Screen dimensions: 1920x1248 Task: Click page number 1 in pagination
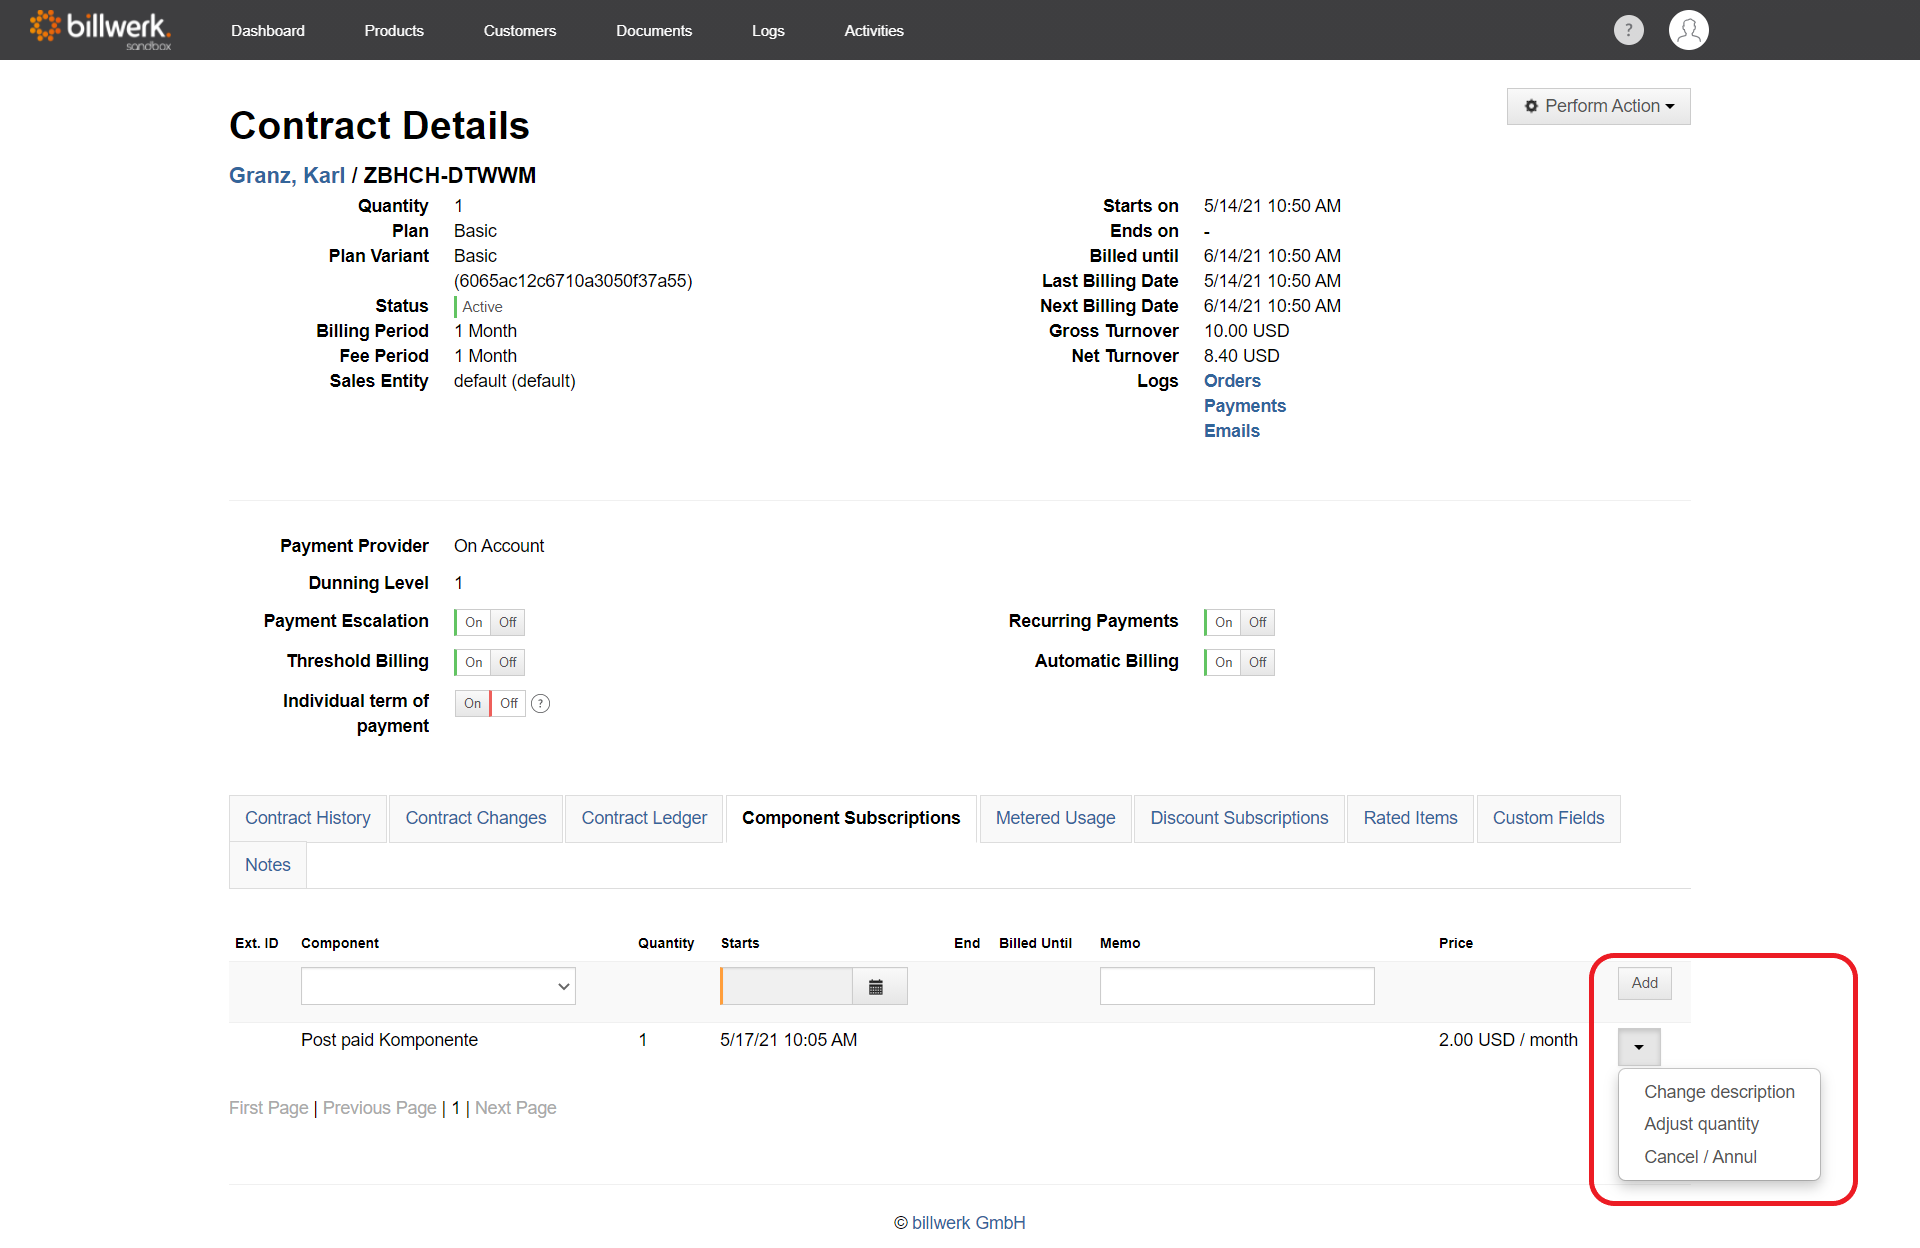(456, 1108)
